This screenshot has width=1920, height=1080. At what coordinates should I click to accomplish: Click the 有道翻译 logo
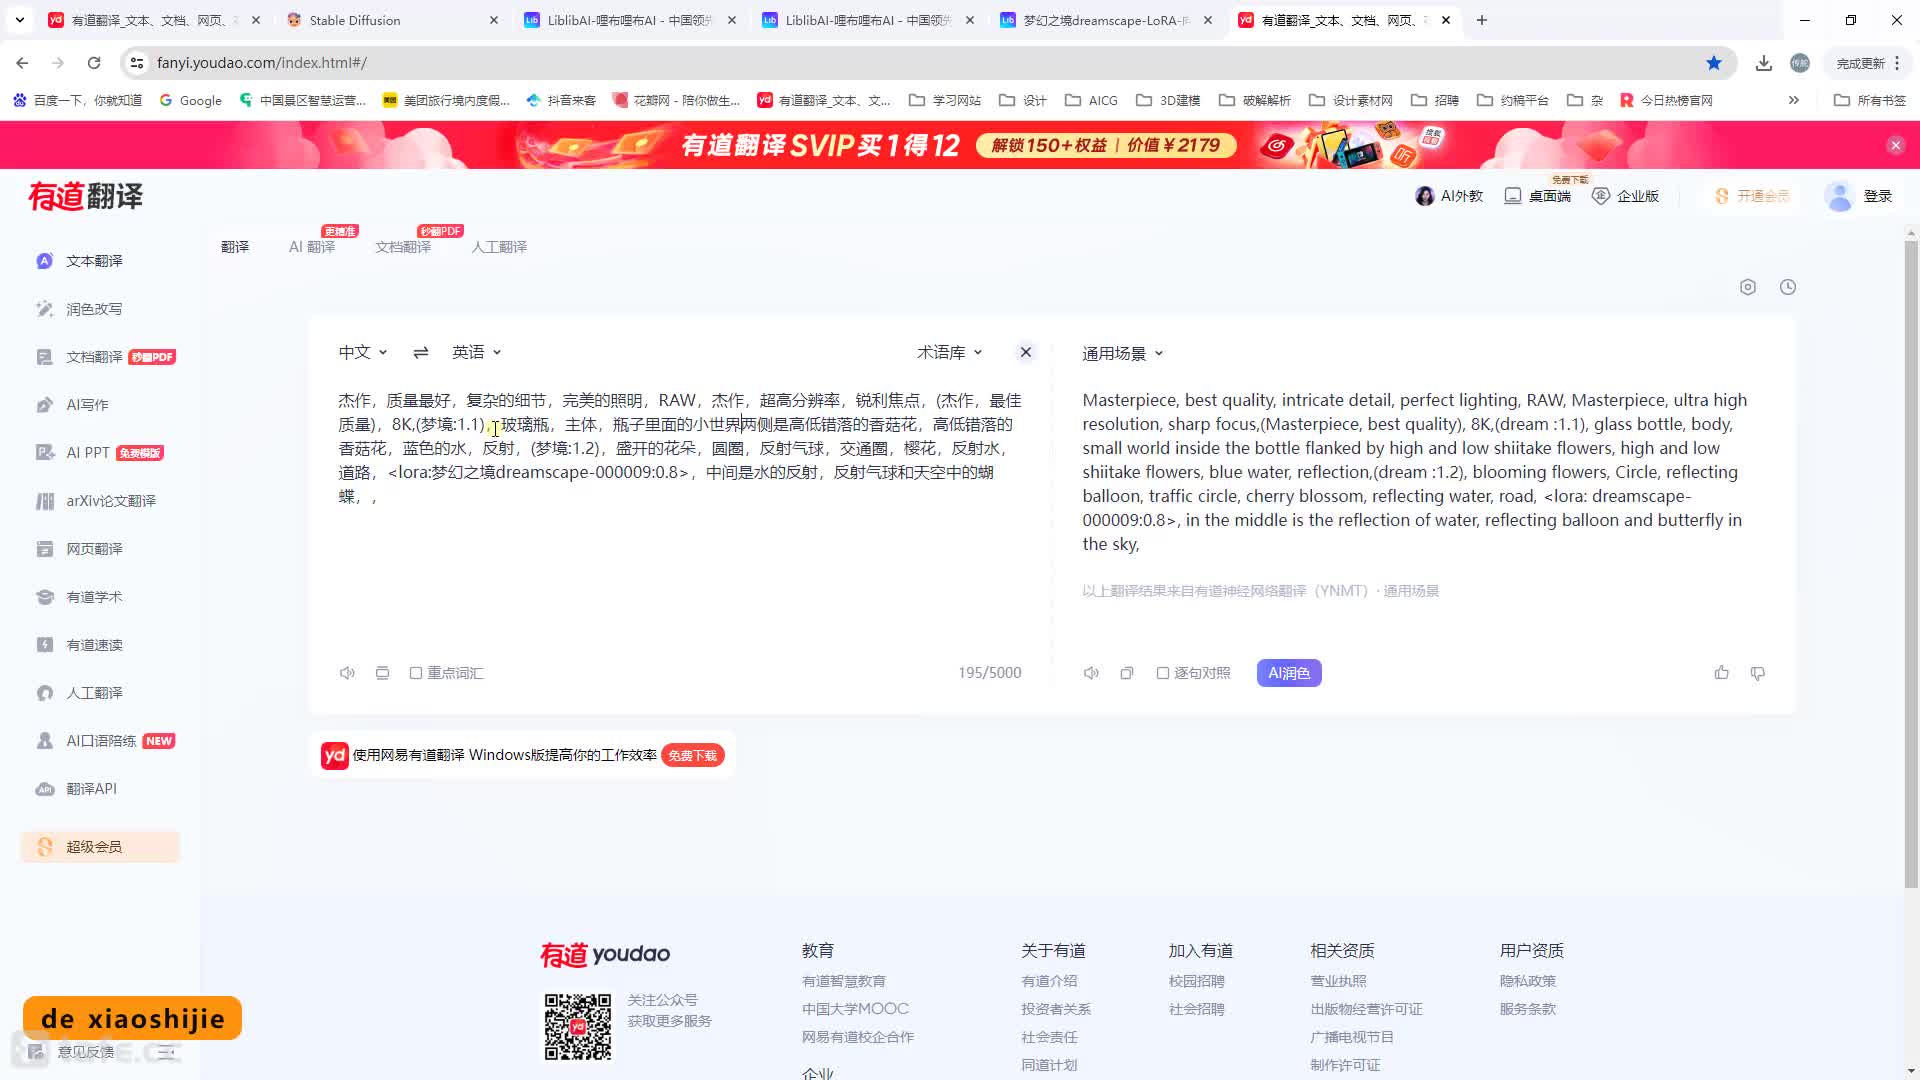[86, 196]
